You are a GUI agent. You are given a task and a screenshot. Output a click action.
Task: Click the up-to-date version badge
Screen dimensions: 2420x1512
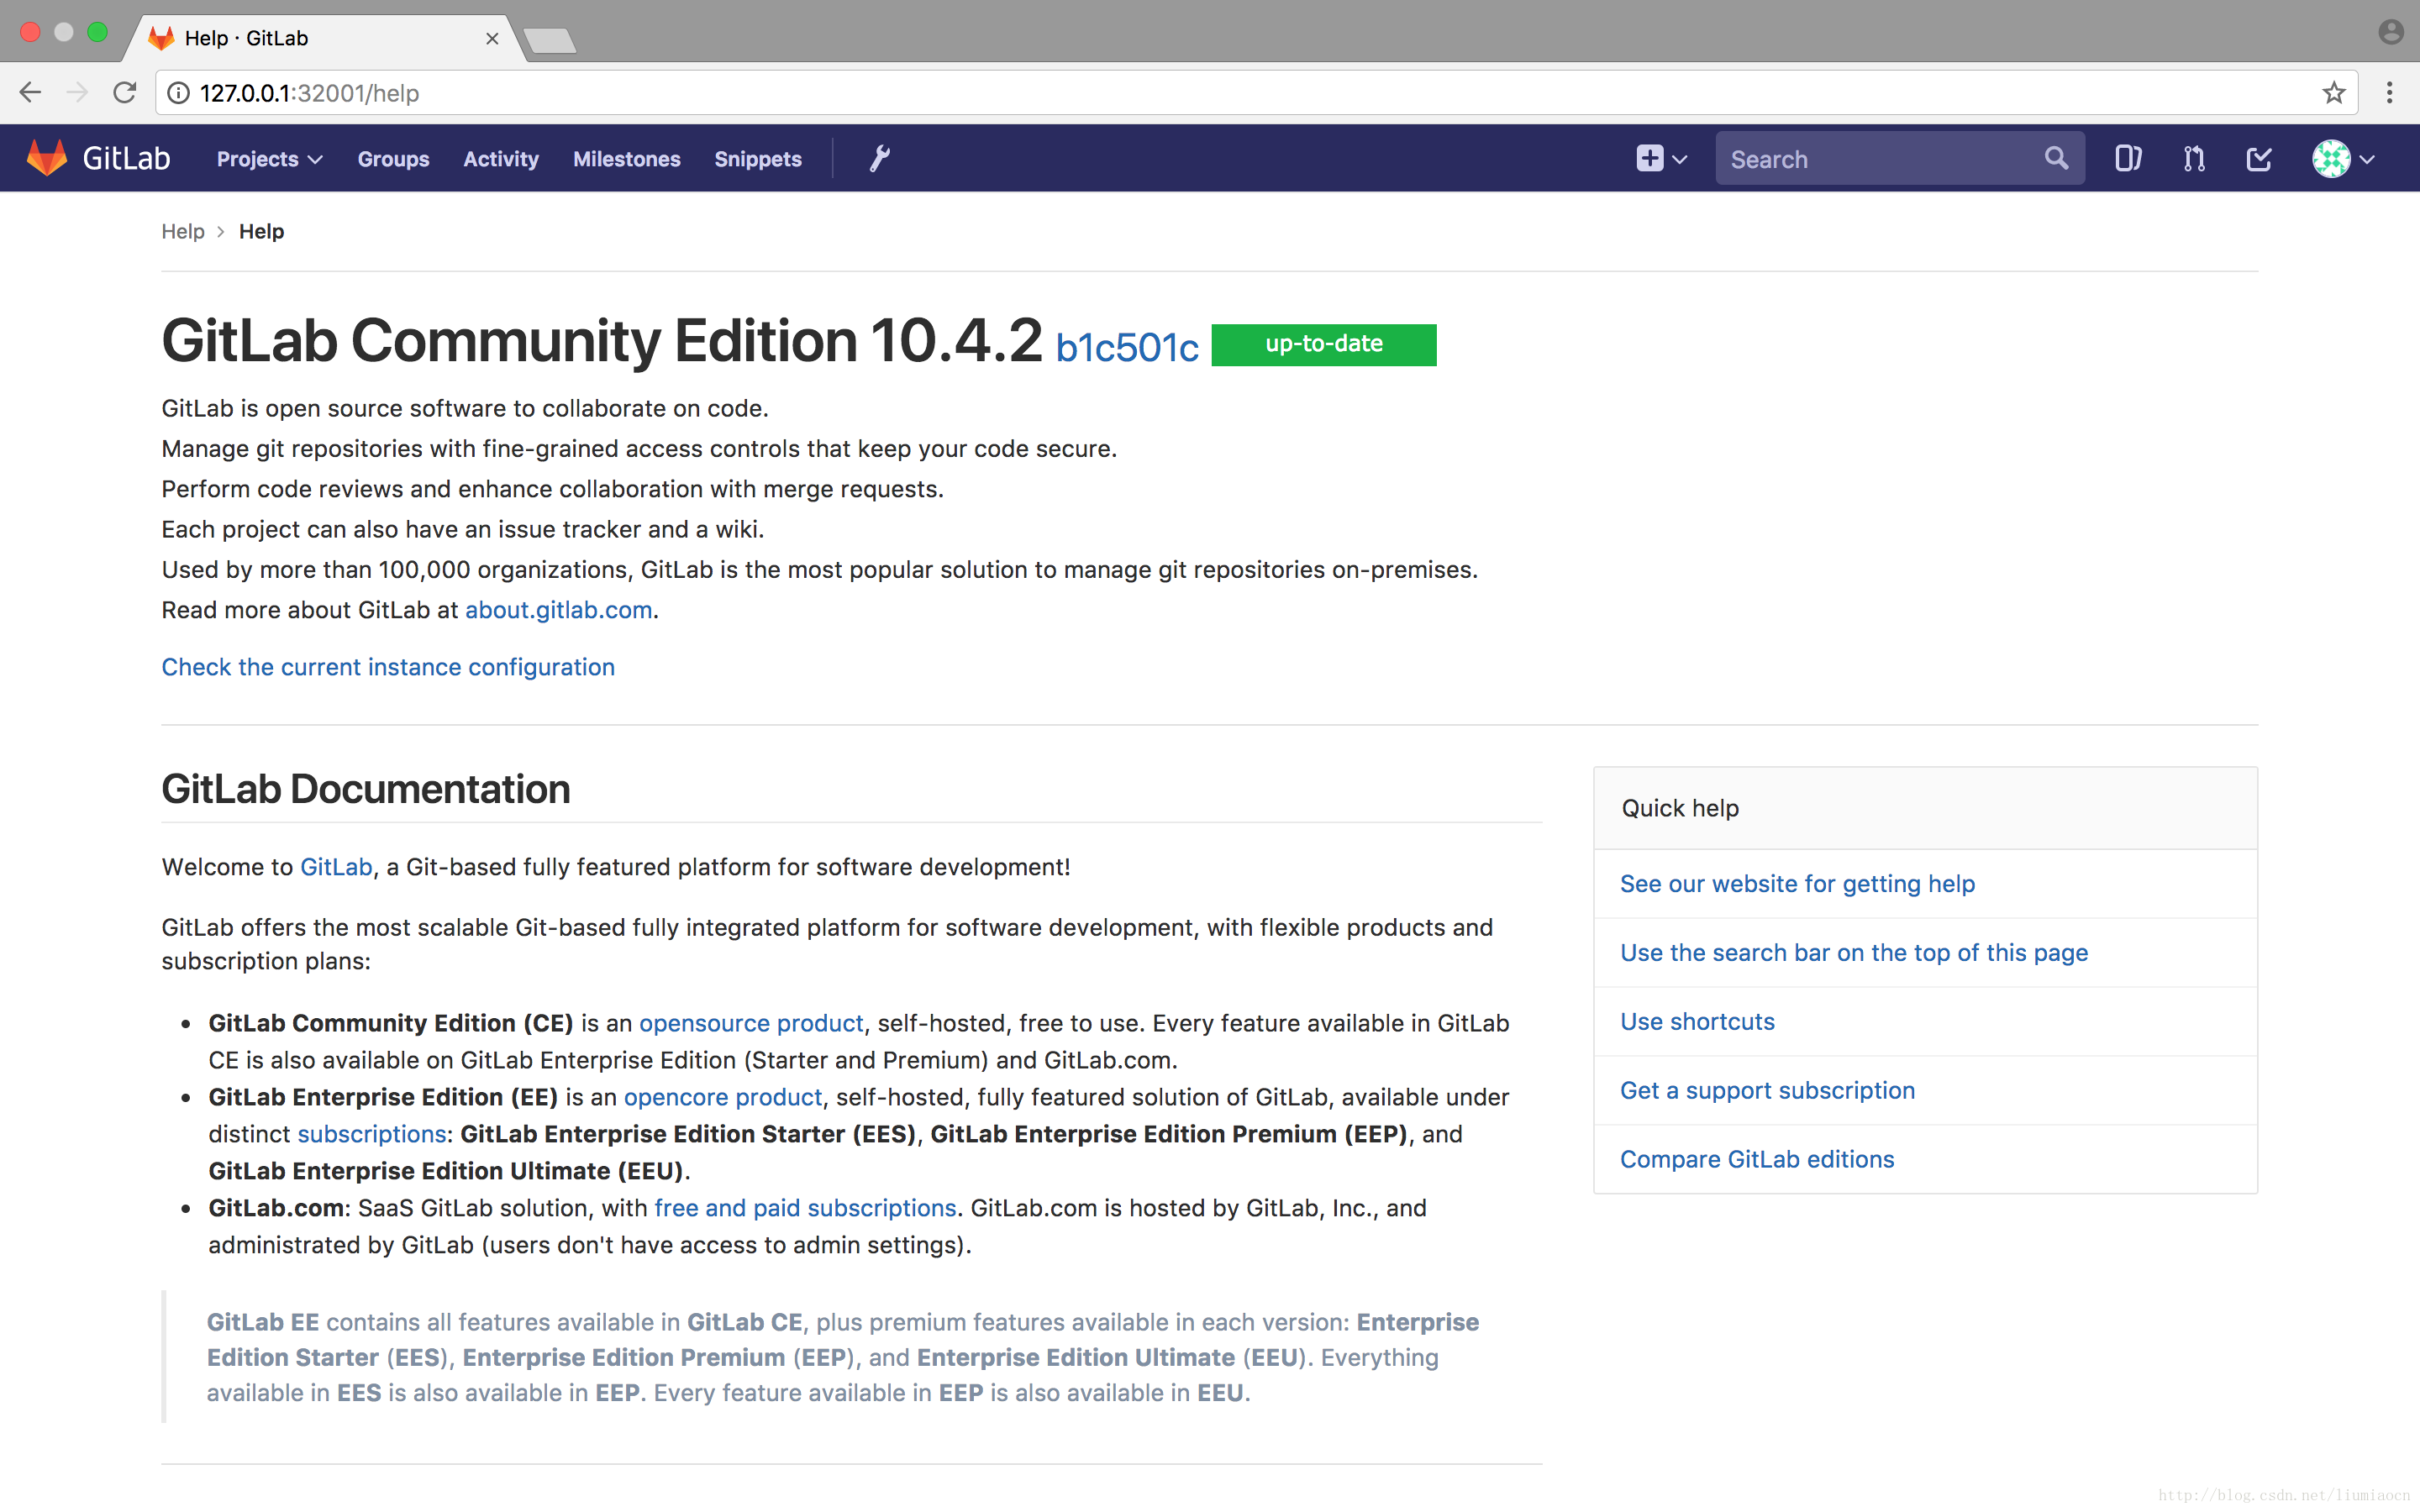pos(1324,345)
